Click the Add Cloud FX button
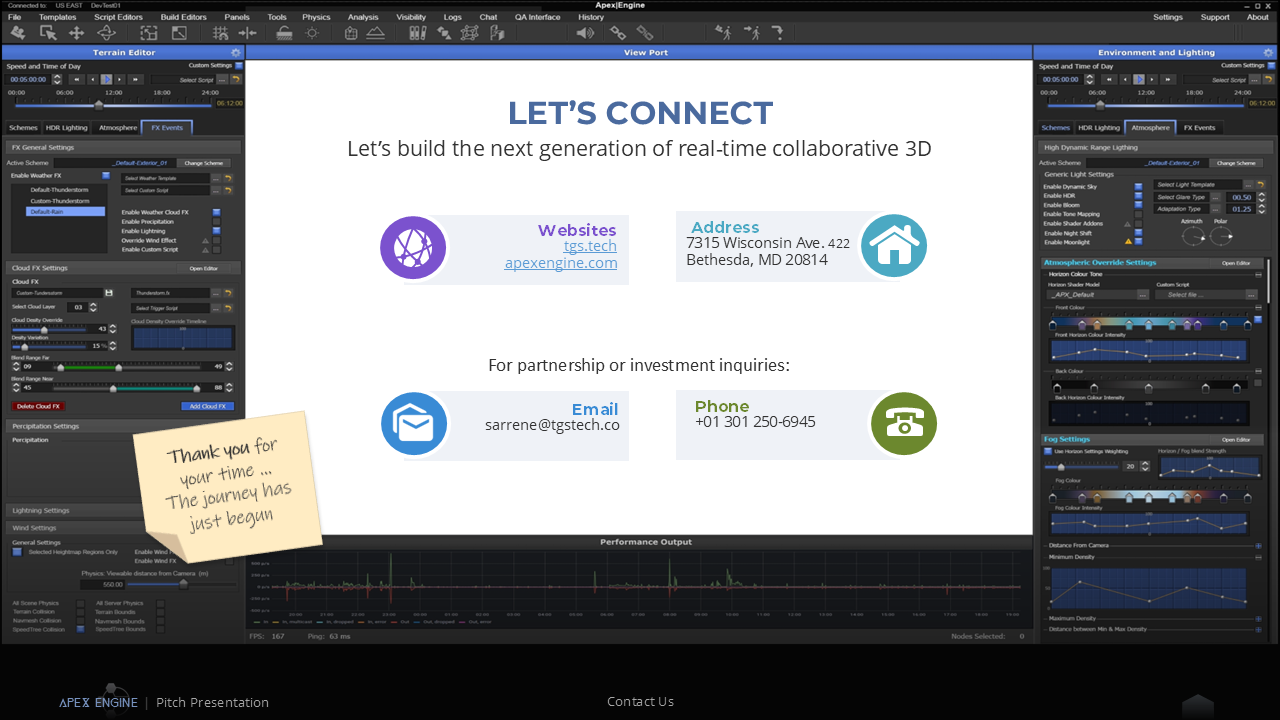Screen dimensions: 1280x720 tap(207, 406)
